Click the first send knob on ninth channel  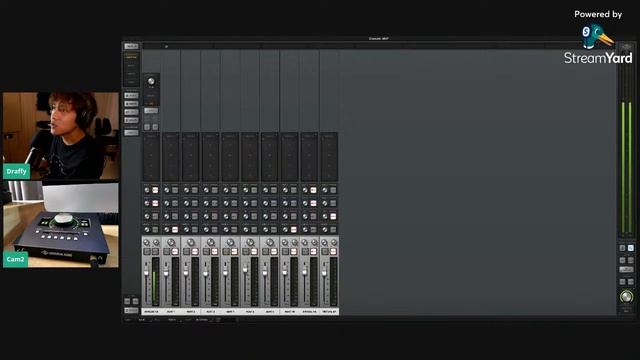tap(305, 190)
